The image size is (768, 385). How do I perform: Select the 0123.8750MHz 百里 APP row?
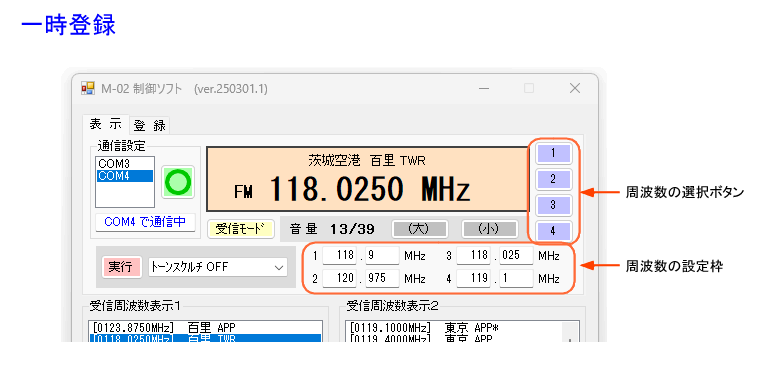(x=206, y=328)
